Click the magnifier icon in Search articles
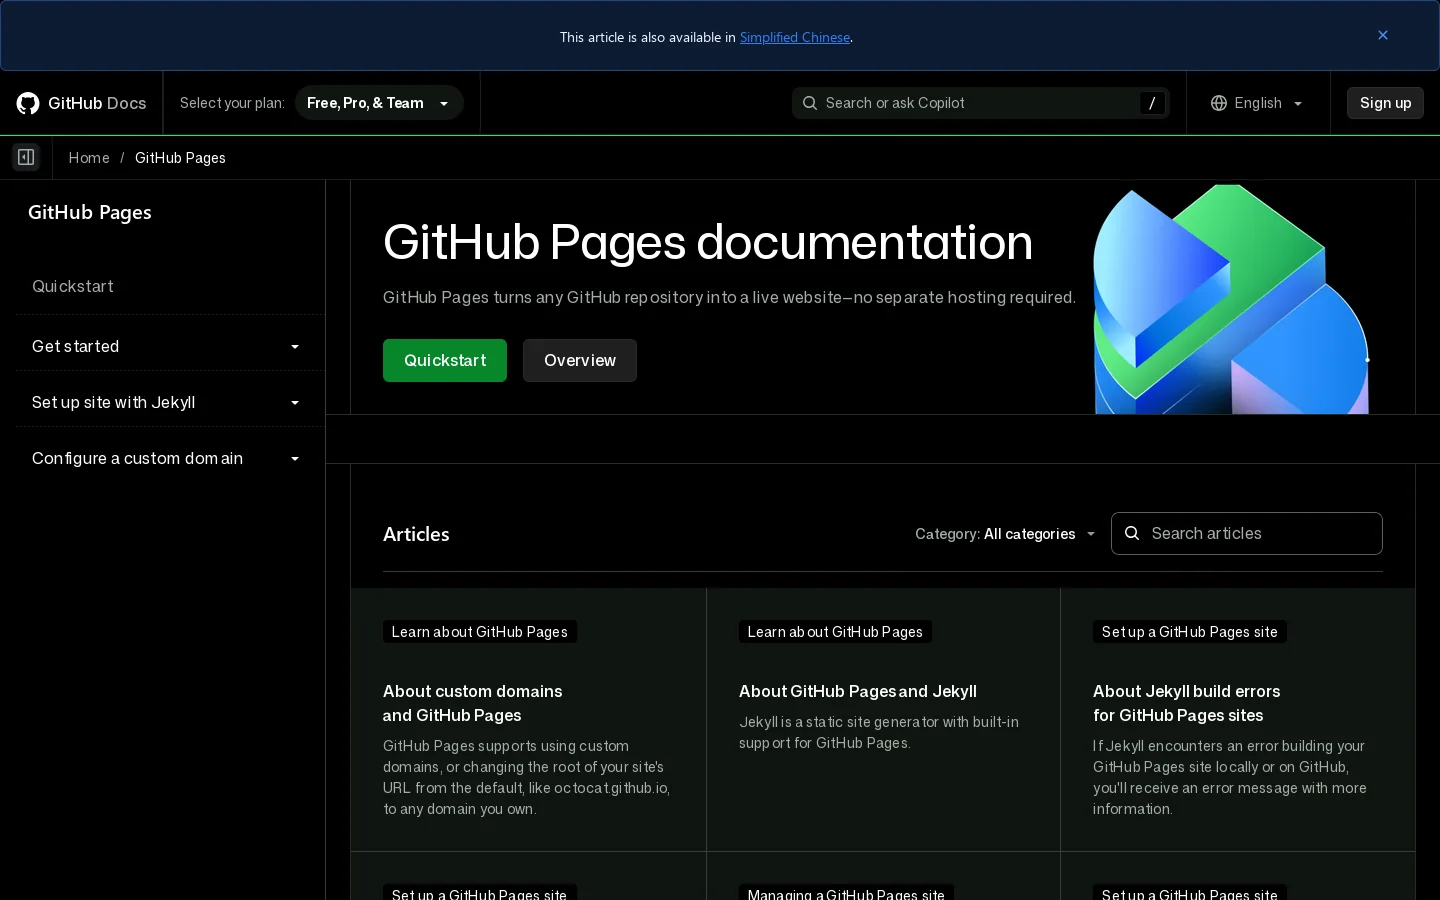1440x900 pixels. coord(1132,533)
